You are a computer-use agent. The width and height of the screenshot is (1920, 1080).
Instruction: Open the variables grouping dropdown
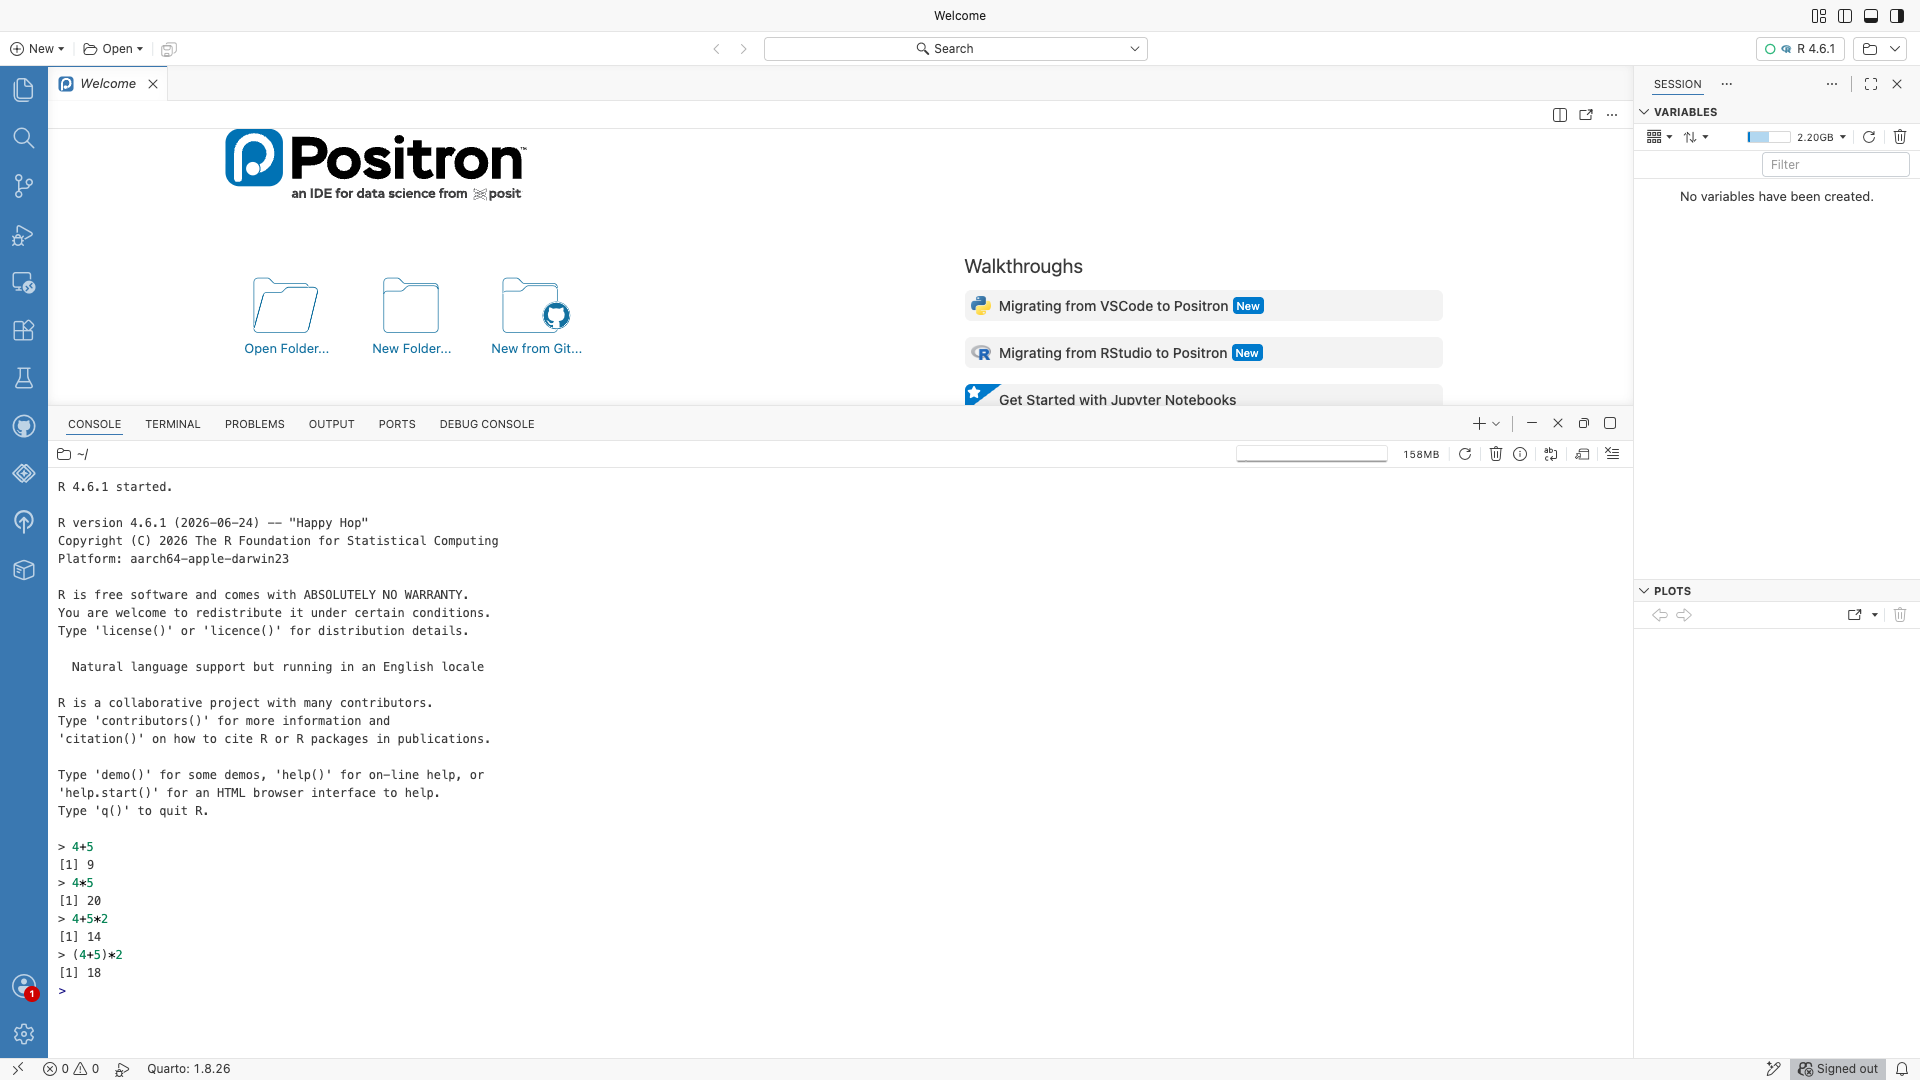[1659, 137]
